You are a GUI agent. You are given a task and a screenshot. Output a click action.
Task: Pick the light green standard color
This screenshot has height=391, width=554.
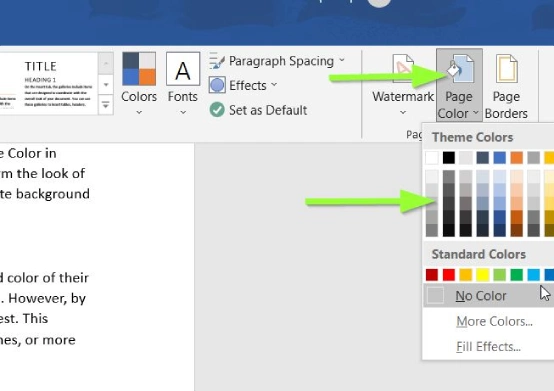[500, 274]
